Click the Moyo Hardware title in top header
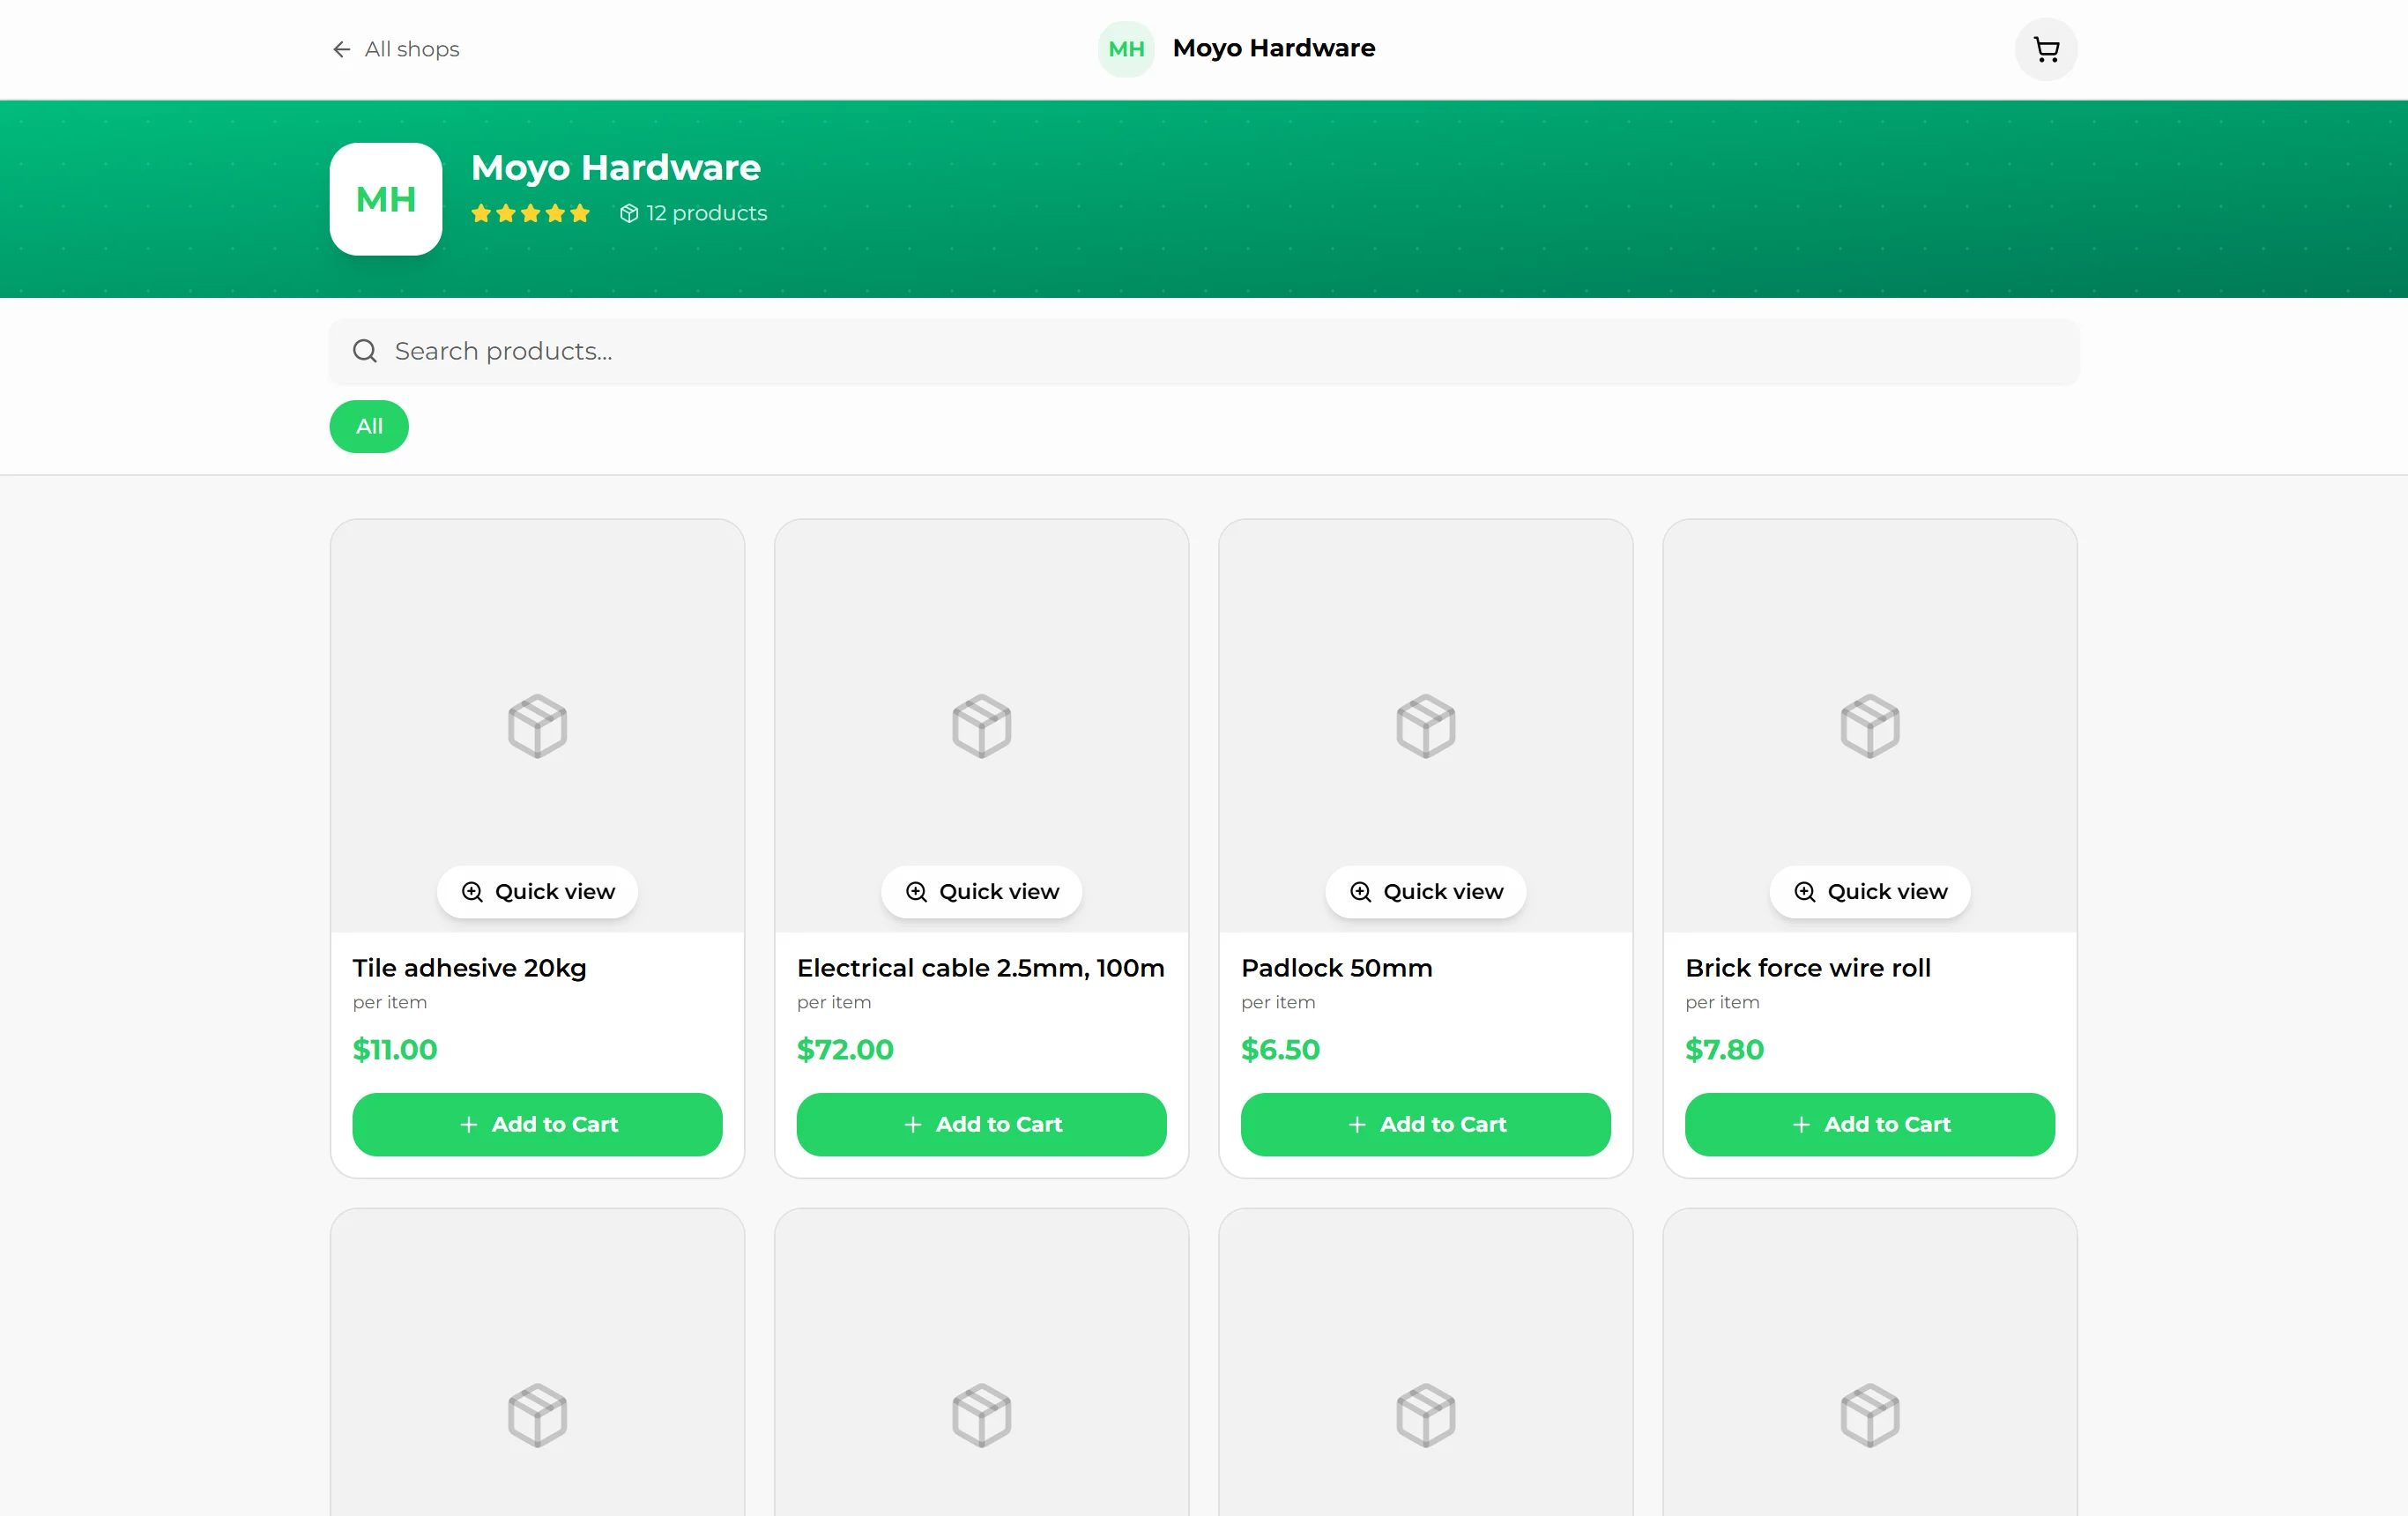This screenshot has width=2408, height=1516. [x=1274, y=48]
